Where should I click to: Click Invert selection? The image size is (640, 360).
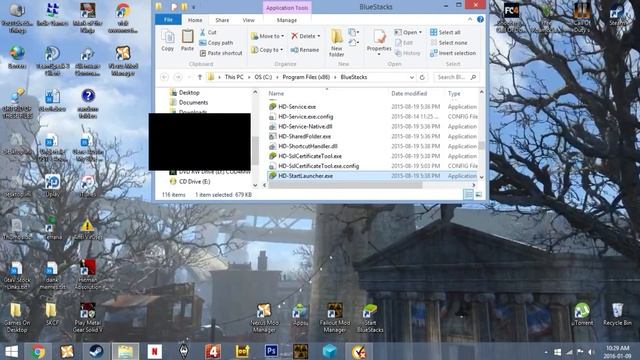pos(453,53)
